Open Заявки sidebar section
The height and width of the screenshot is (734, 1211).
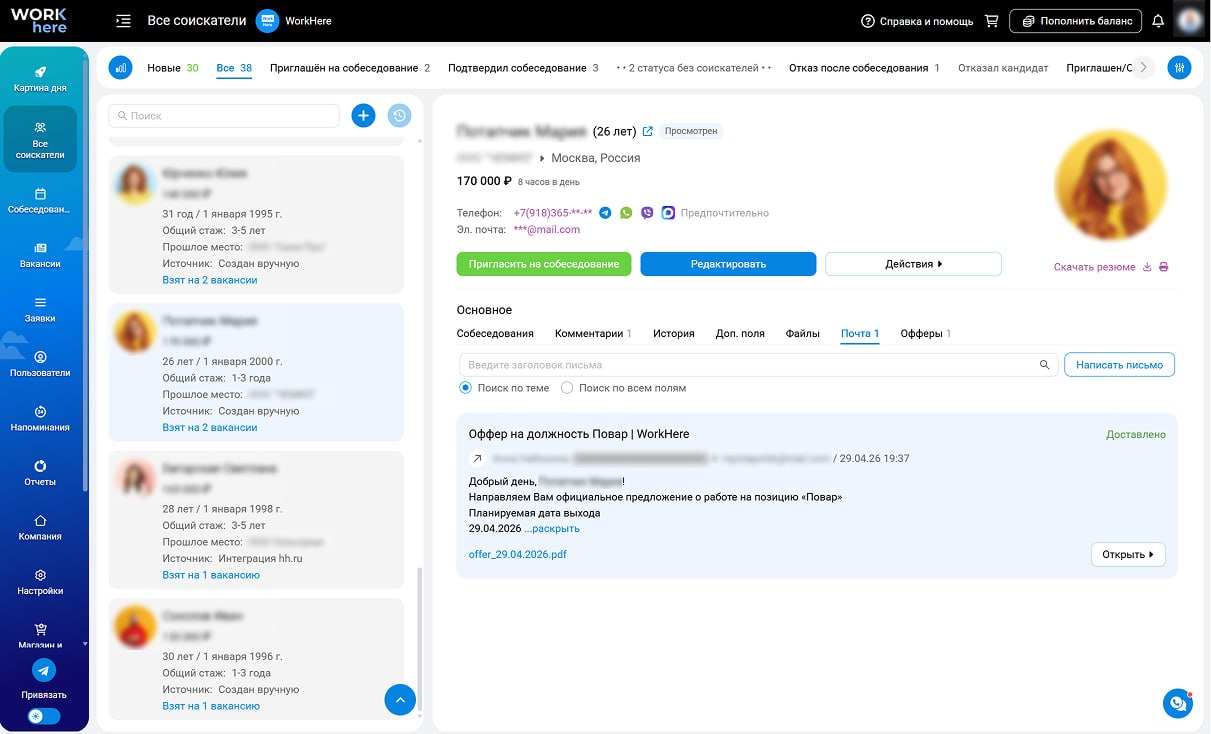(x=40, y=309)
